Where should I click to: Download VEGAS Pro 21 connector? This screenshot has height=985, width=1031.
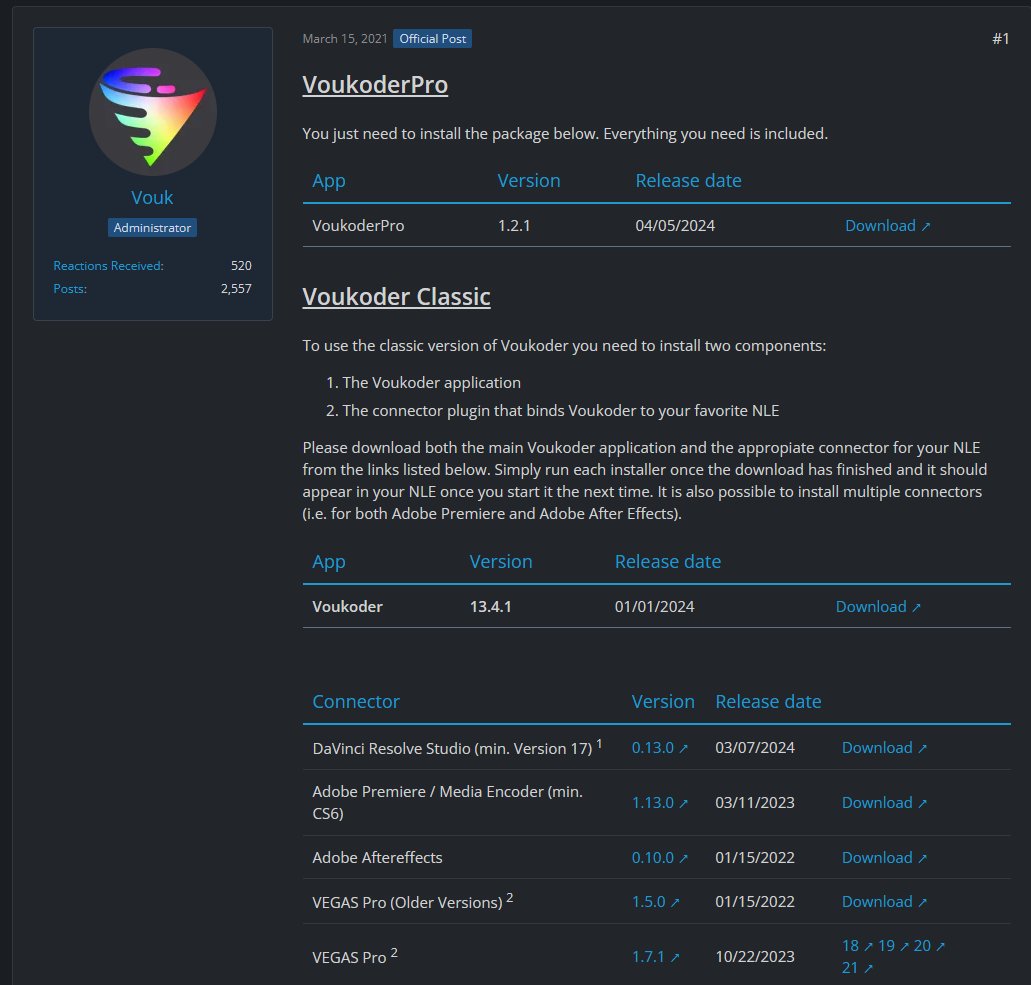857,967
